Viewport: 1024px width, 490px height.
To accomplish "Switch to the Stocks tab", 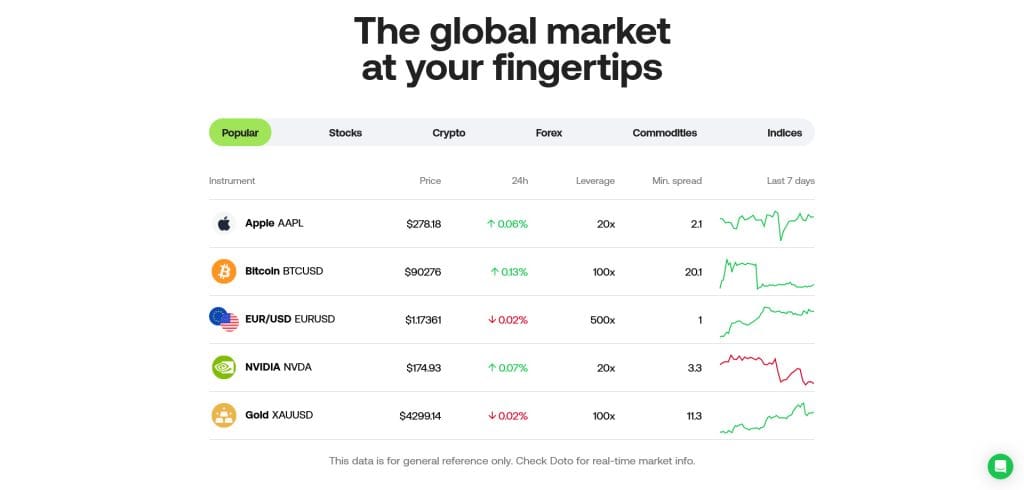I will (345, 133).
